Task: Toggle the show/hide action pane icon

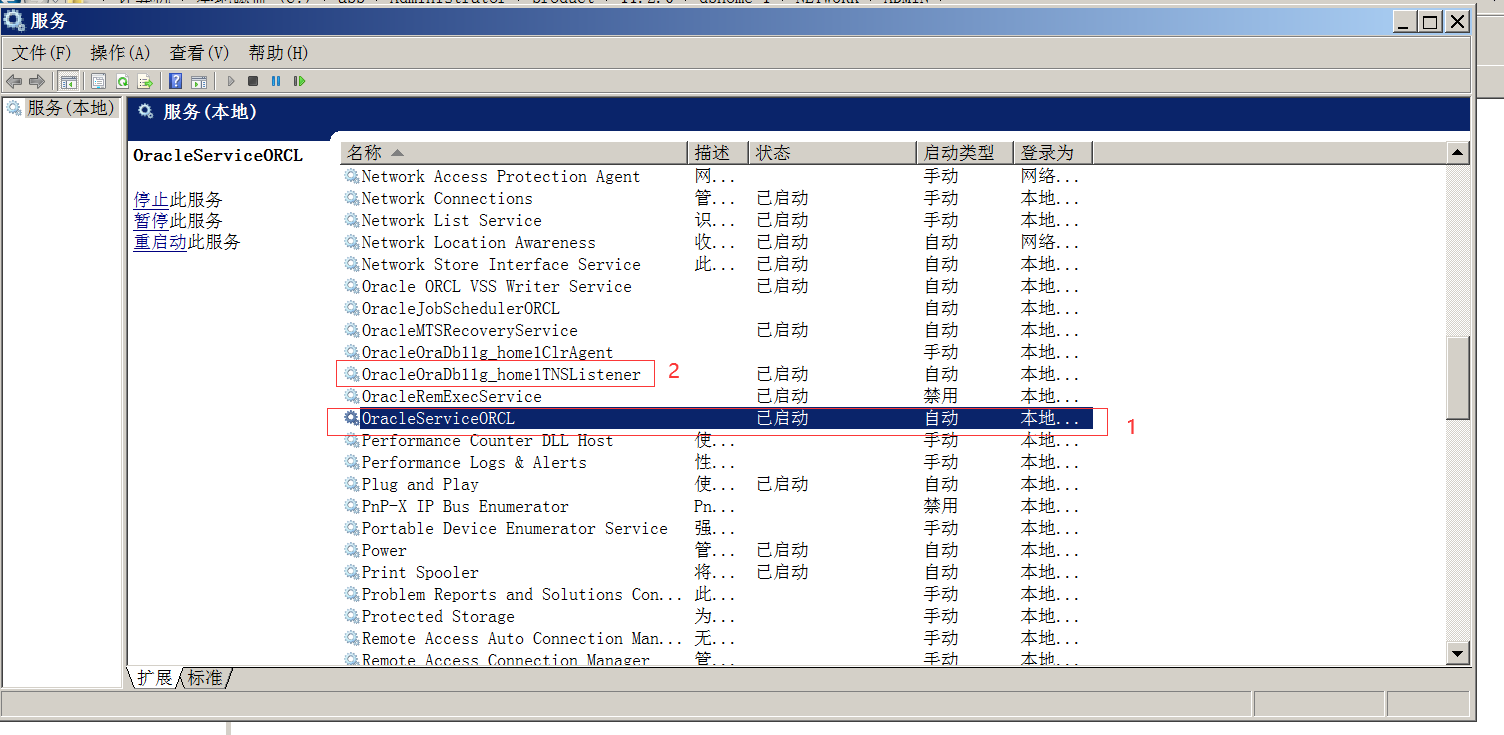Action: [x=199, y=81]
